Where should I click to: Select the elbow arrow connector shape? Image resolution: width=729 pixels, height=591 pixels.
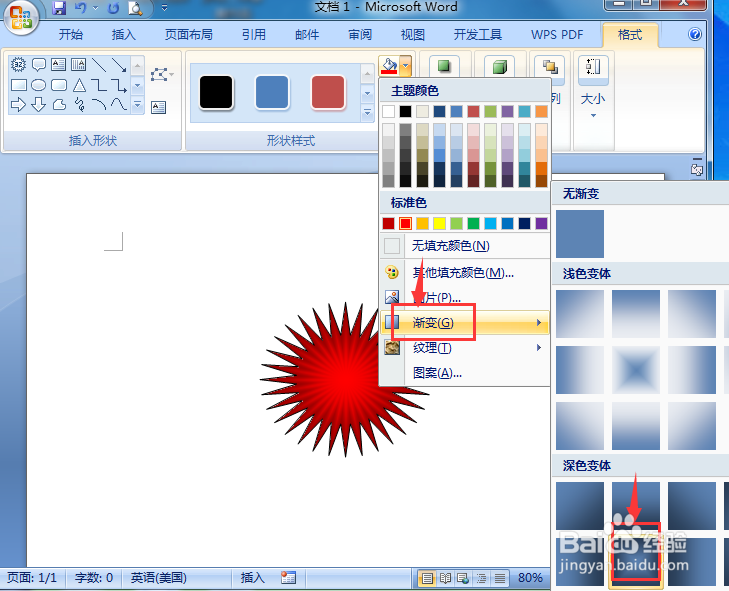pos(119,85)
